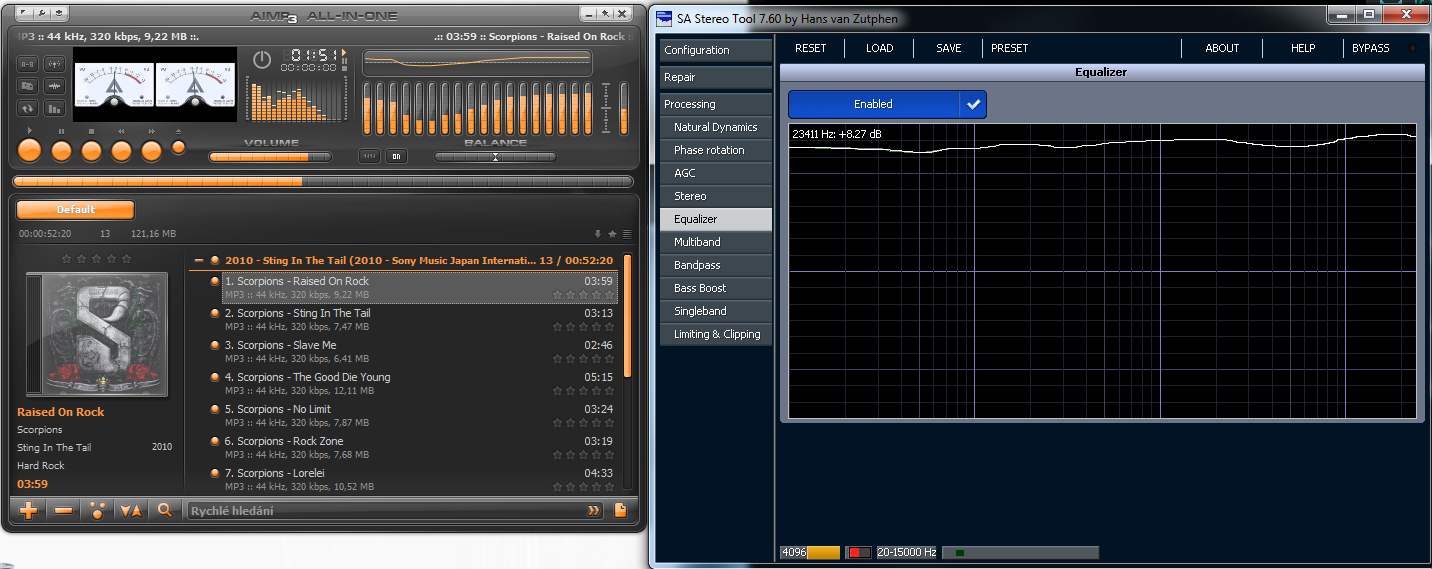Toggle AIMP equalizer with the On button

coord(396,156)
